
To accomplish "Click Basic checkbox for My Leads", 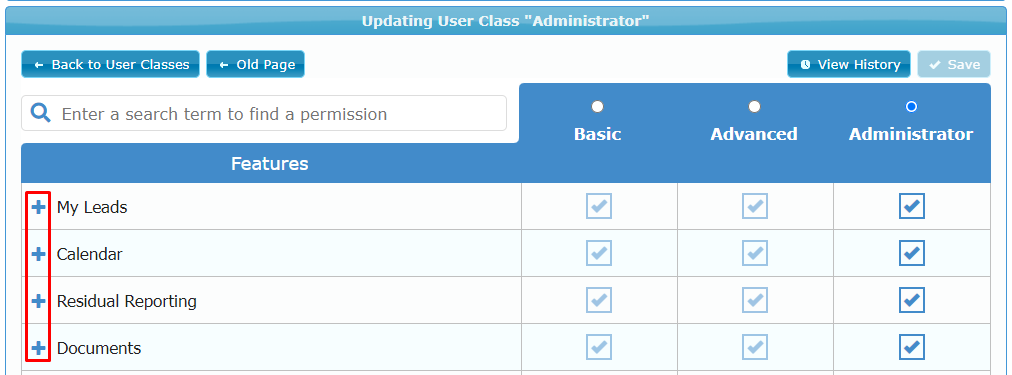I will tap(599, 207).
